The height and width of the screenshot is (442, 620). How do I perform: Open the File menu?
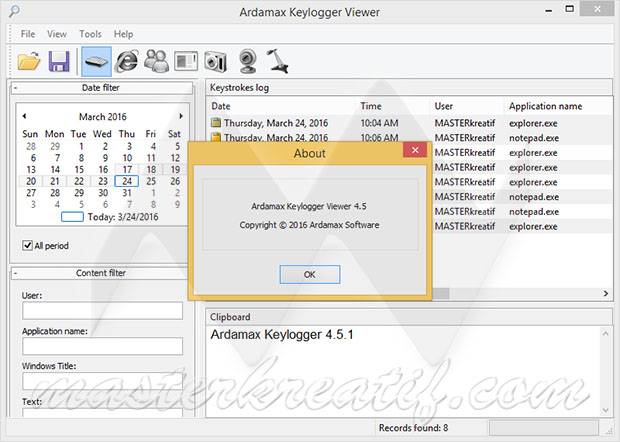(28, 34)
